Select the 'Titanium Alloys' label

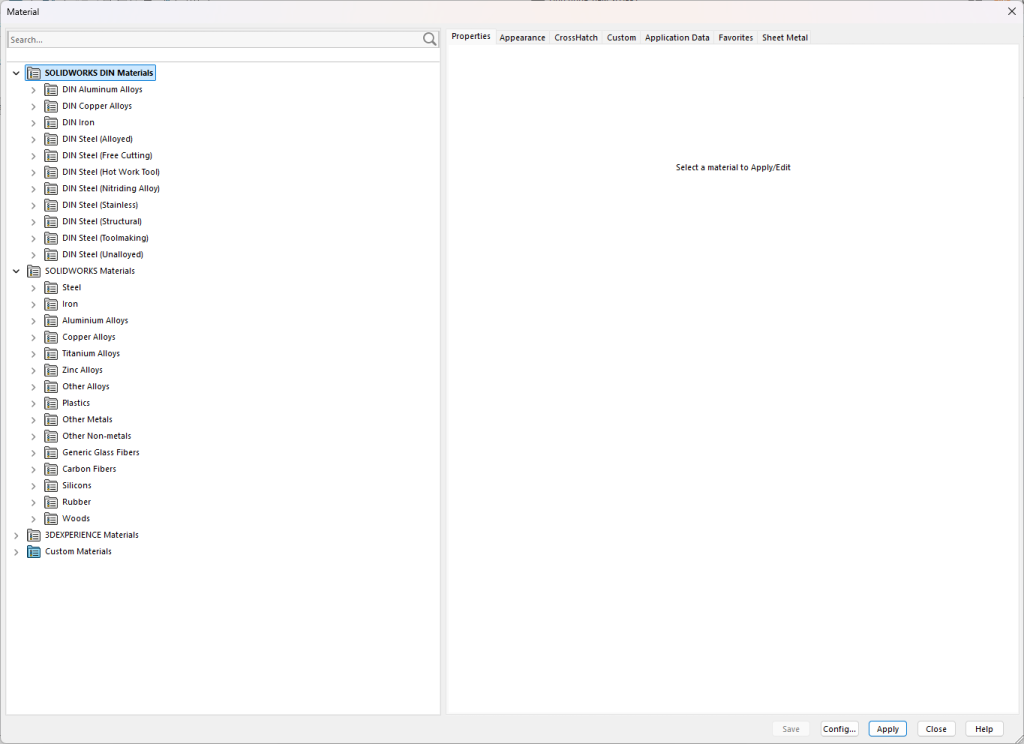pyautogui.click(x=91, y=353)
